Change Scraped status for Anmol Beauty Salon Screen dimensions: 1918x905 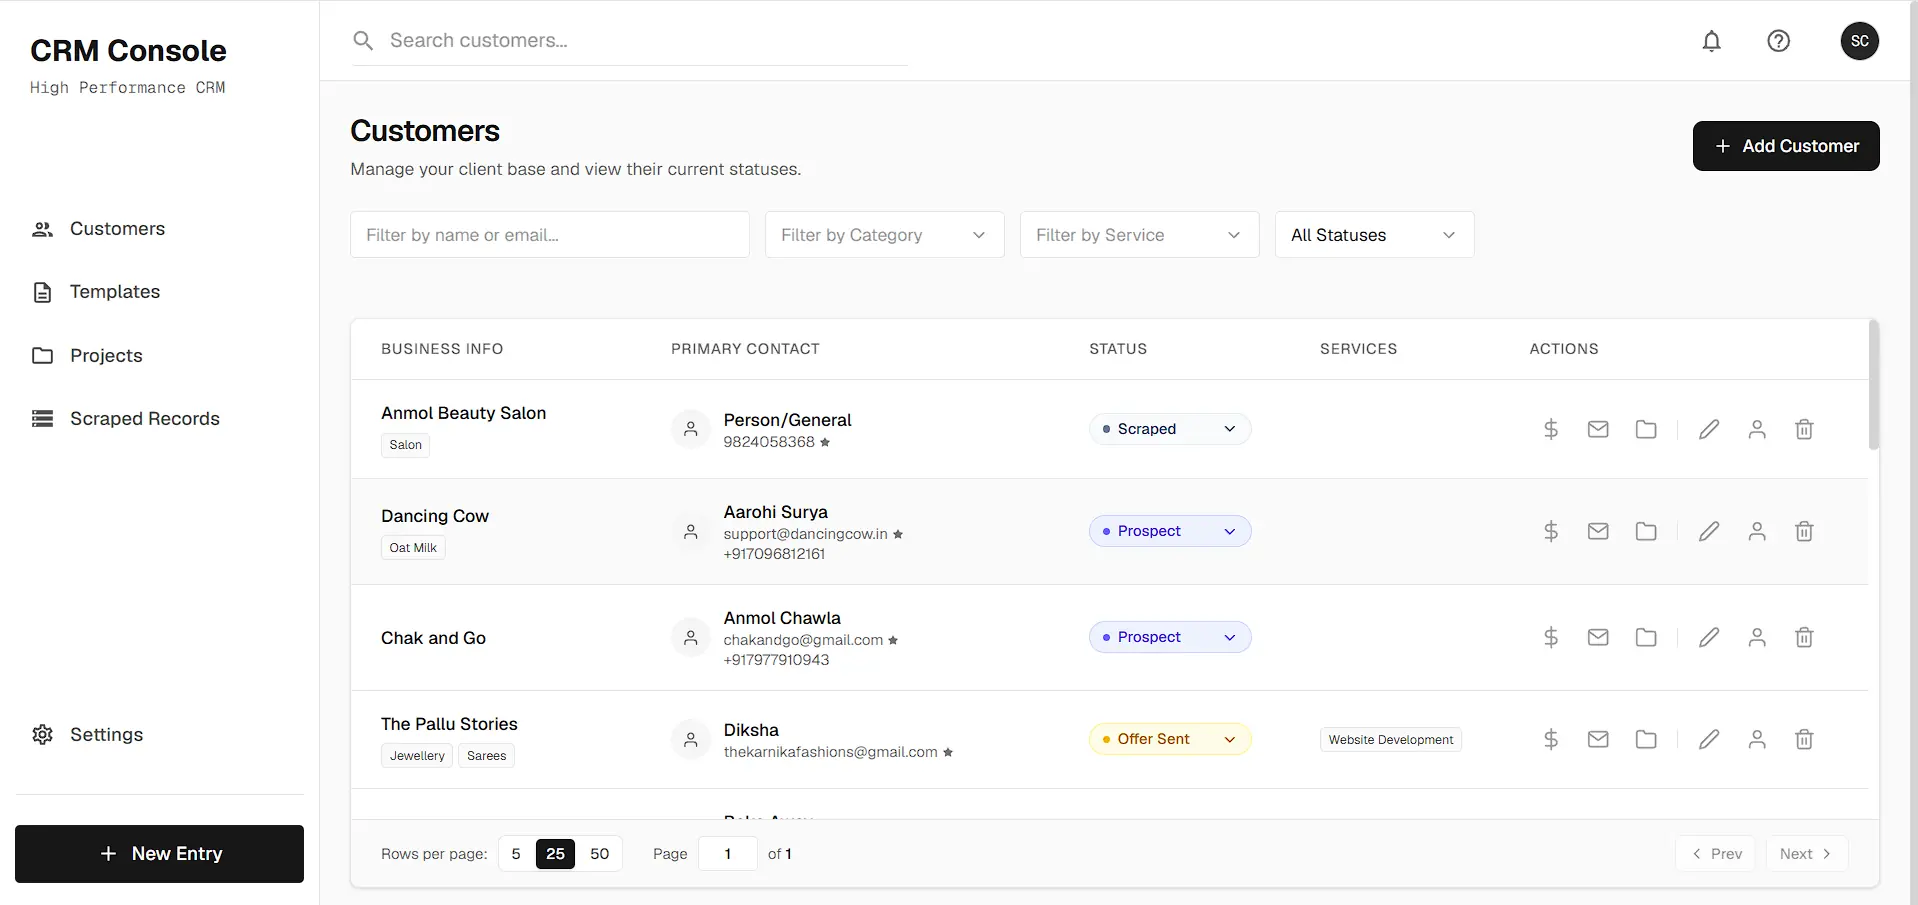coord(1170,429)
